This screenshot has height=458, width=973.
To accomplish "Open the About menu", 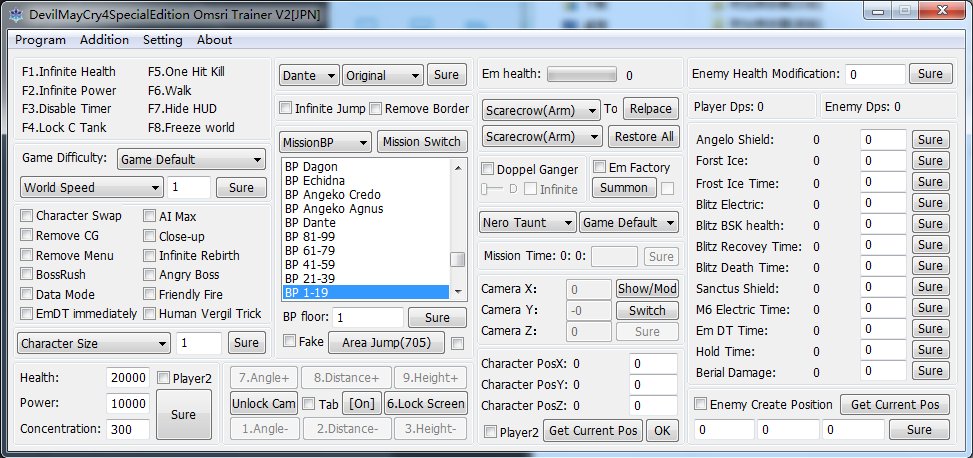I will [x=214, y=40].
